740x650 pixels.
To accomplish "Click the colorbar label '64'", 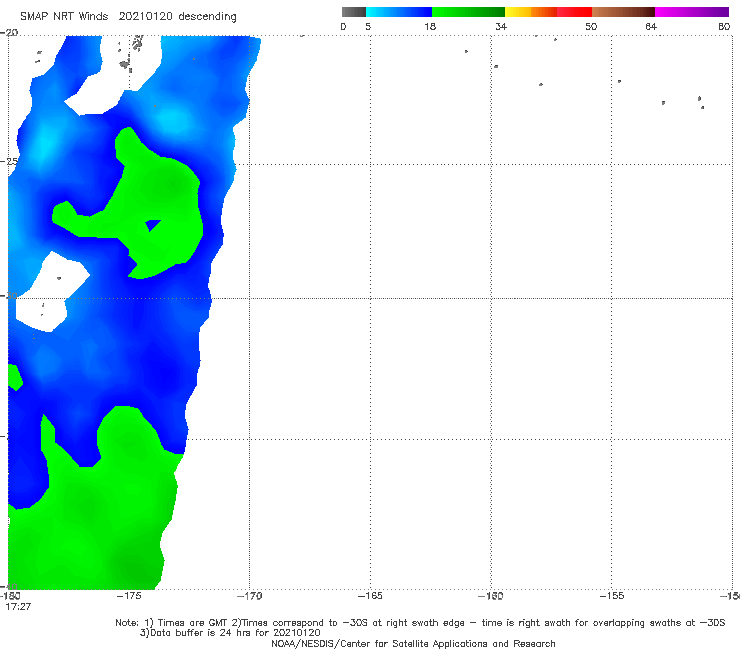I will point(651,26).
